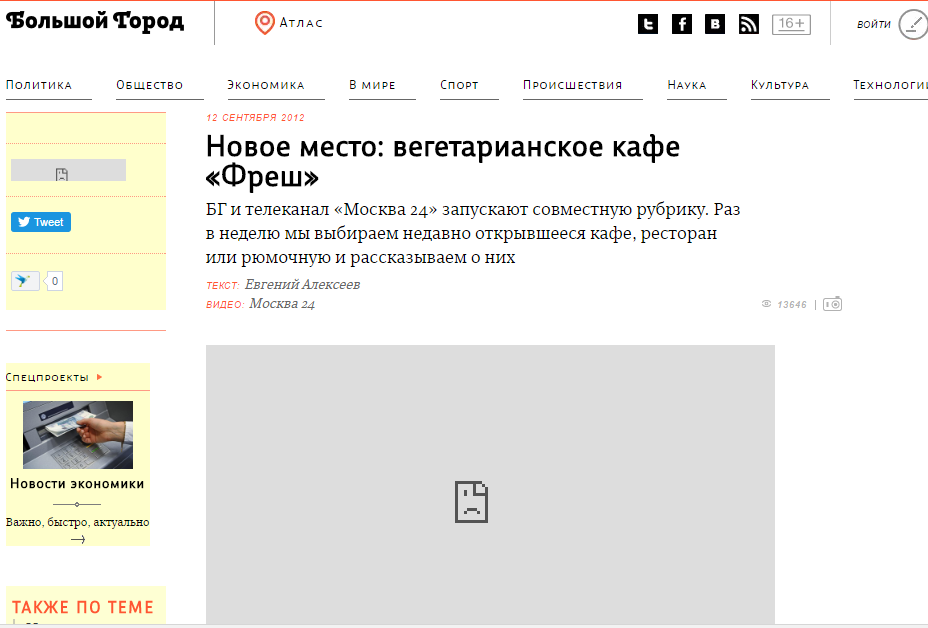928x628 pixels.
Task: Open the Большой Город site logo
Action: pyautogui.click(x=95, y=21)
